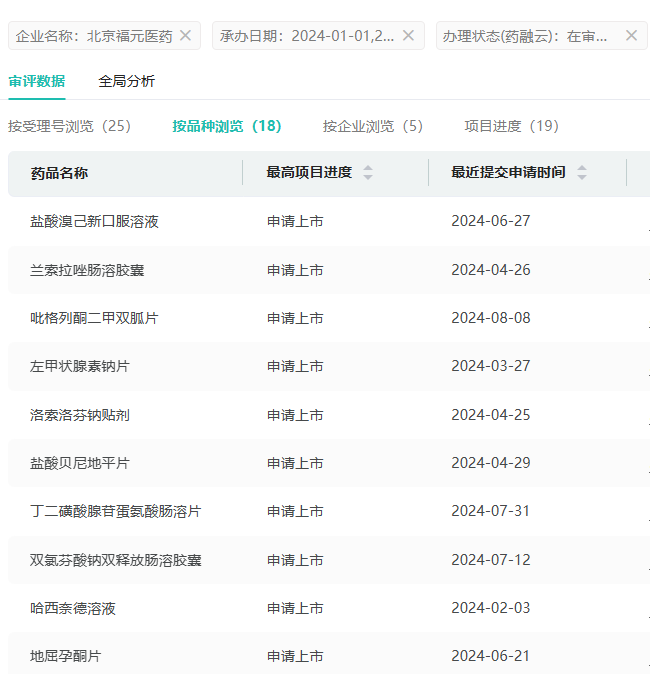Click 申请上市 in 吡格列酮二甲双胍片 row

[295, 318]
